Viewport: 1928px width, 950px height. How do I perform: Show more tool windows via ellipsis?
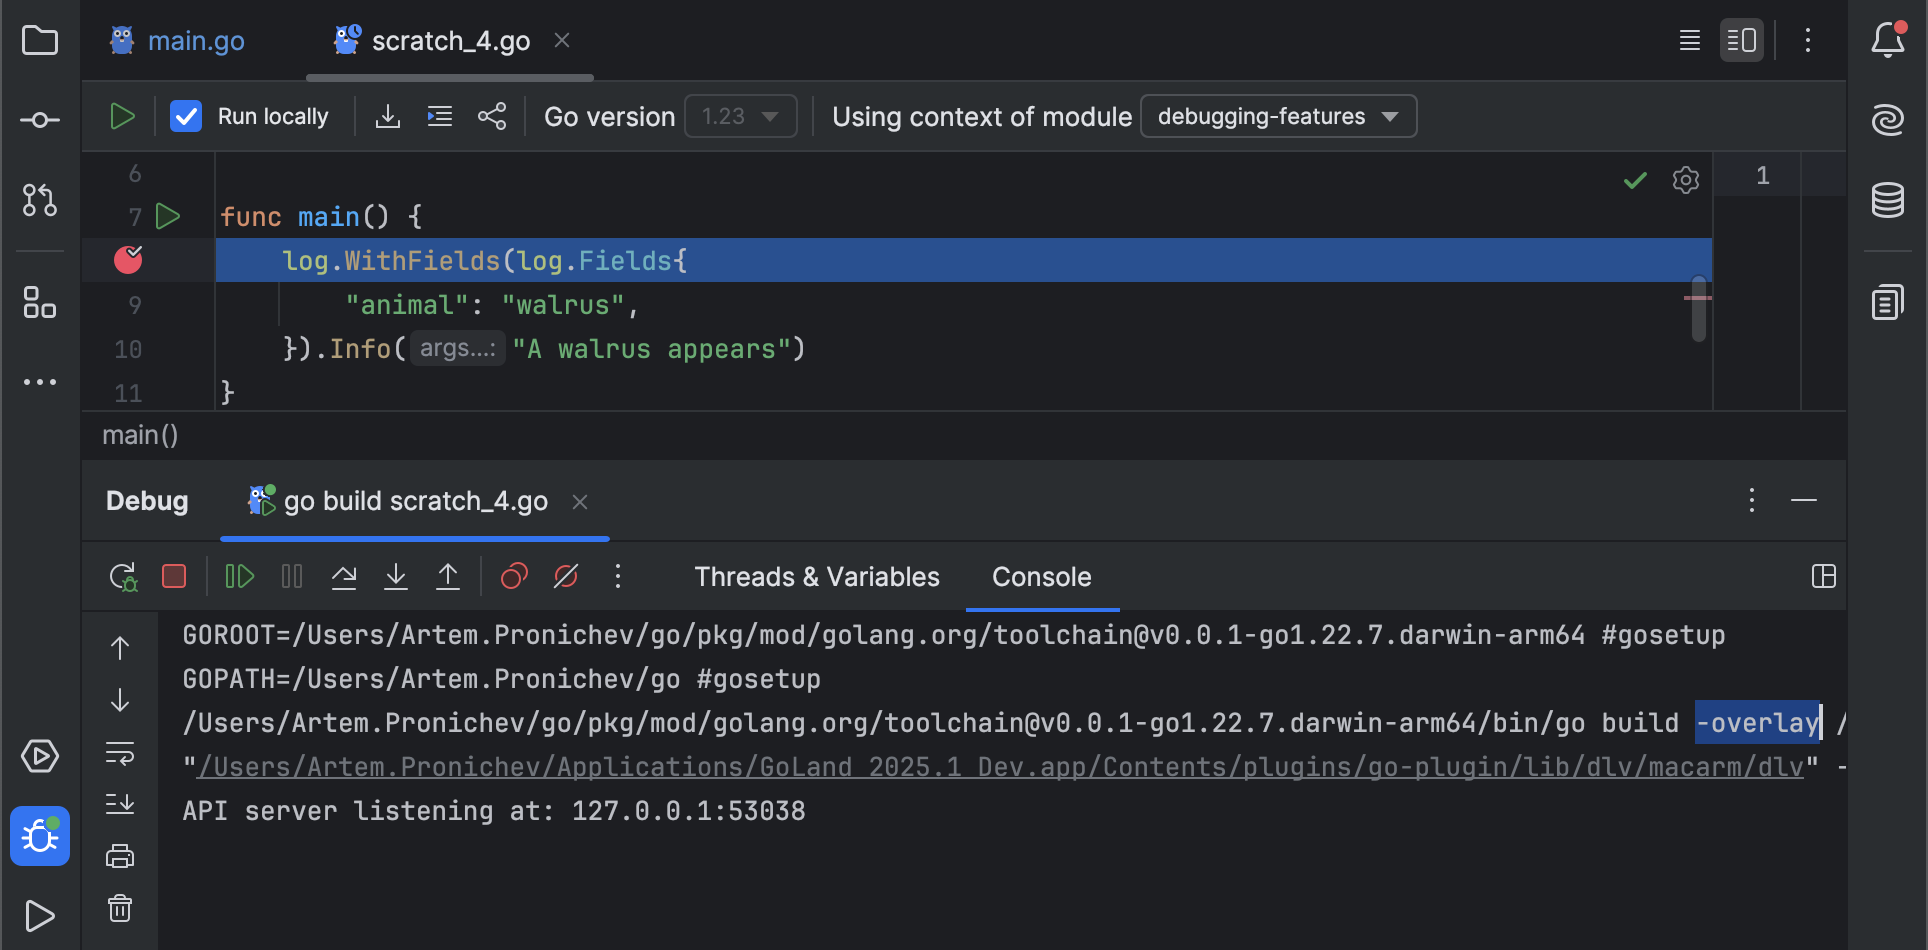pos(40,382)
